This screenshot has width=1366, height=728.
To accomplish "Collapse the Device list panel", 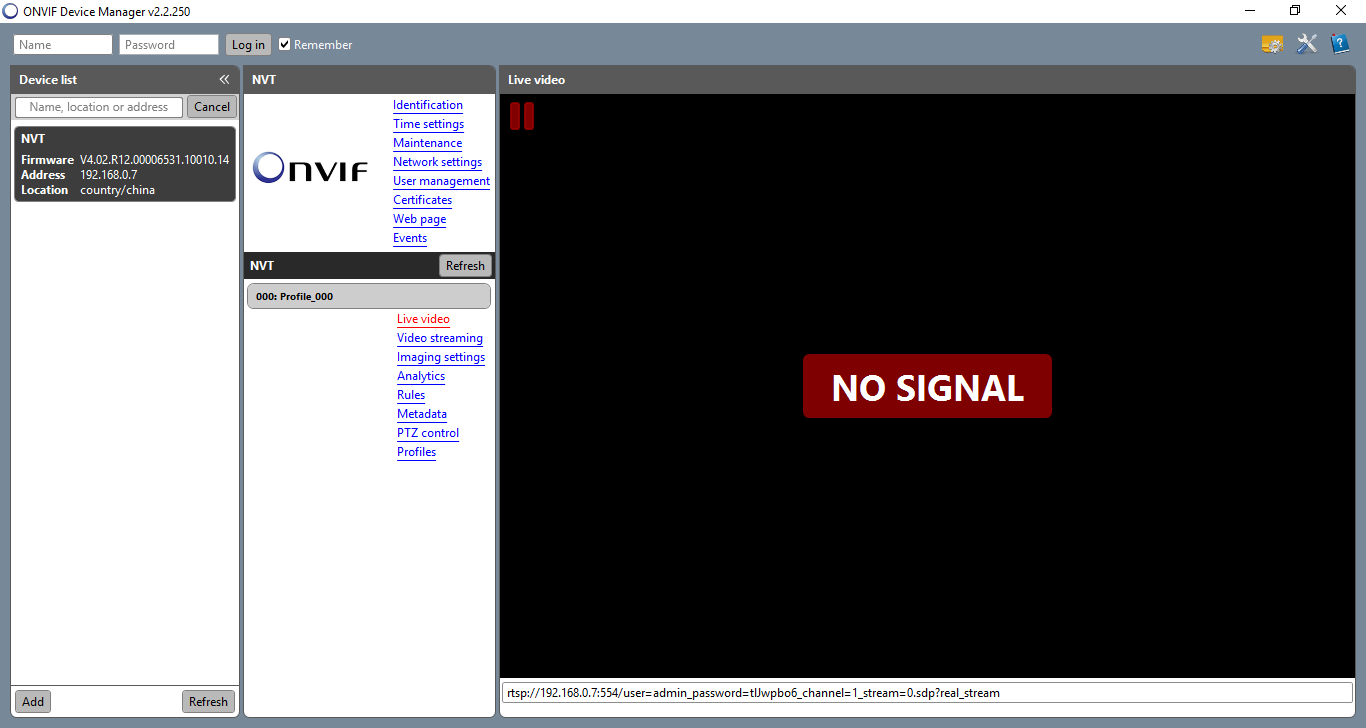I will [x=224, y=80].
